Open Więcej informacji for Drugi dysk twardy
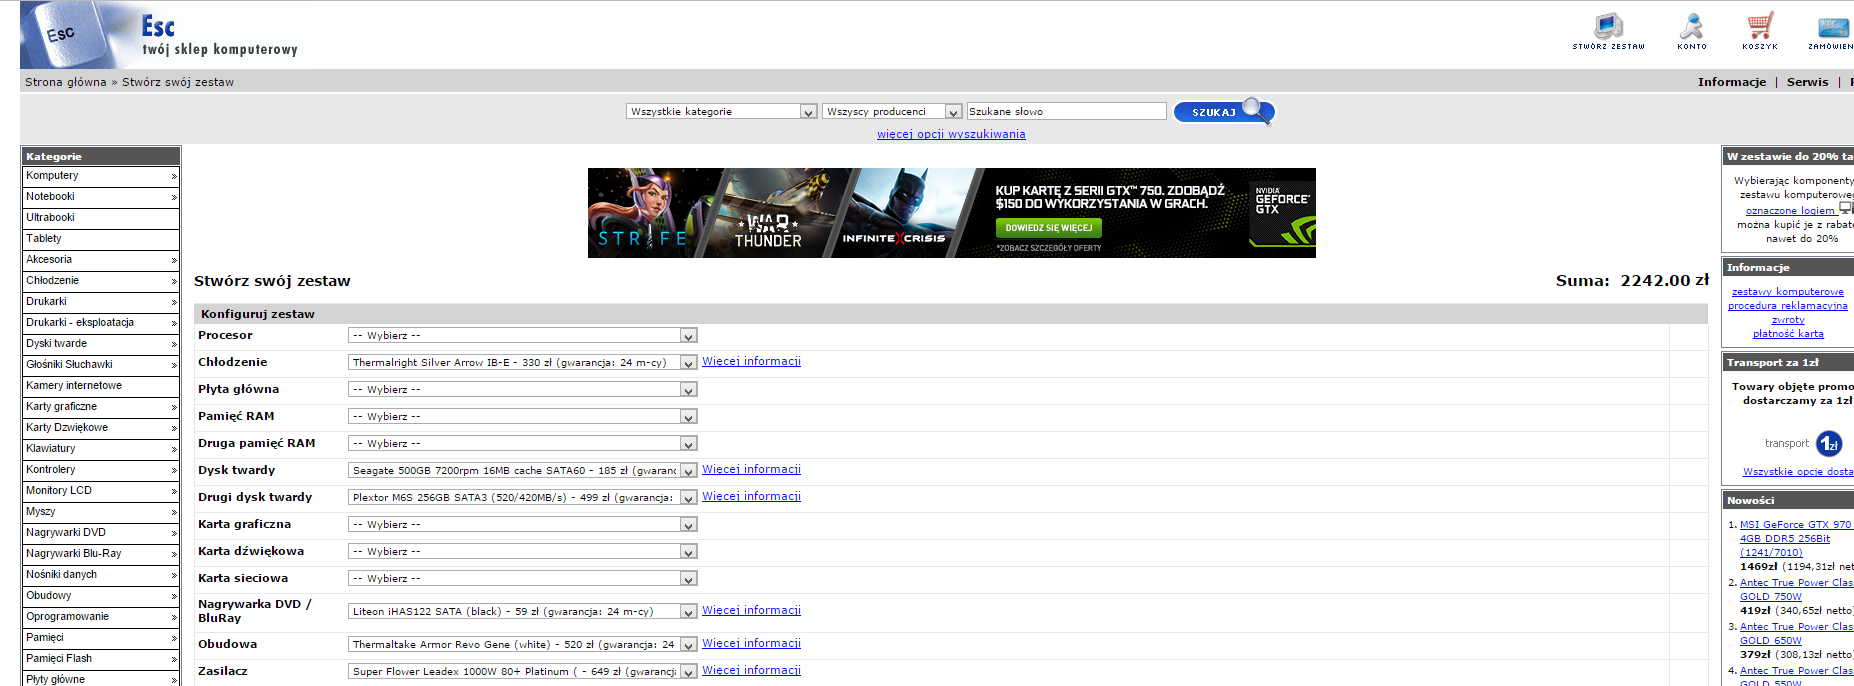Image resolution: width=1854 pixels, height=686 pixels. (751, 497)
